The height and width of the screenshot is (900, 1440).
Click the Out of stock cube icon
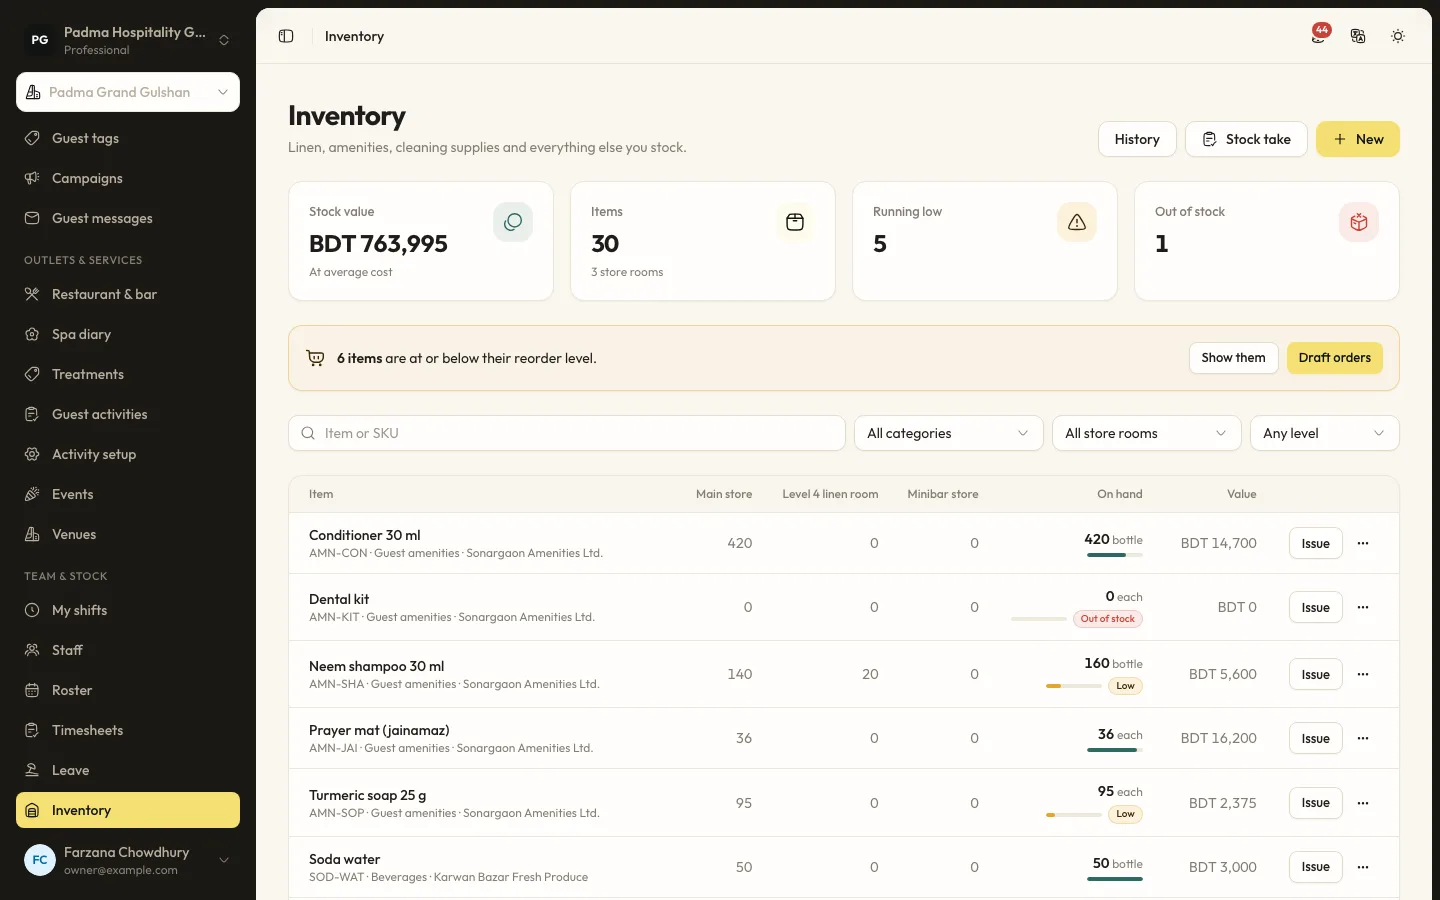coord(1359,222)
